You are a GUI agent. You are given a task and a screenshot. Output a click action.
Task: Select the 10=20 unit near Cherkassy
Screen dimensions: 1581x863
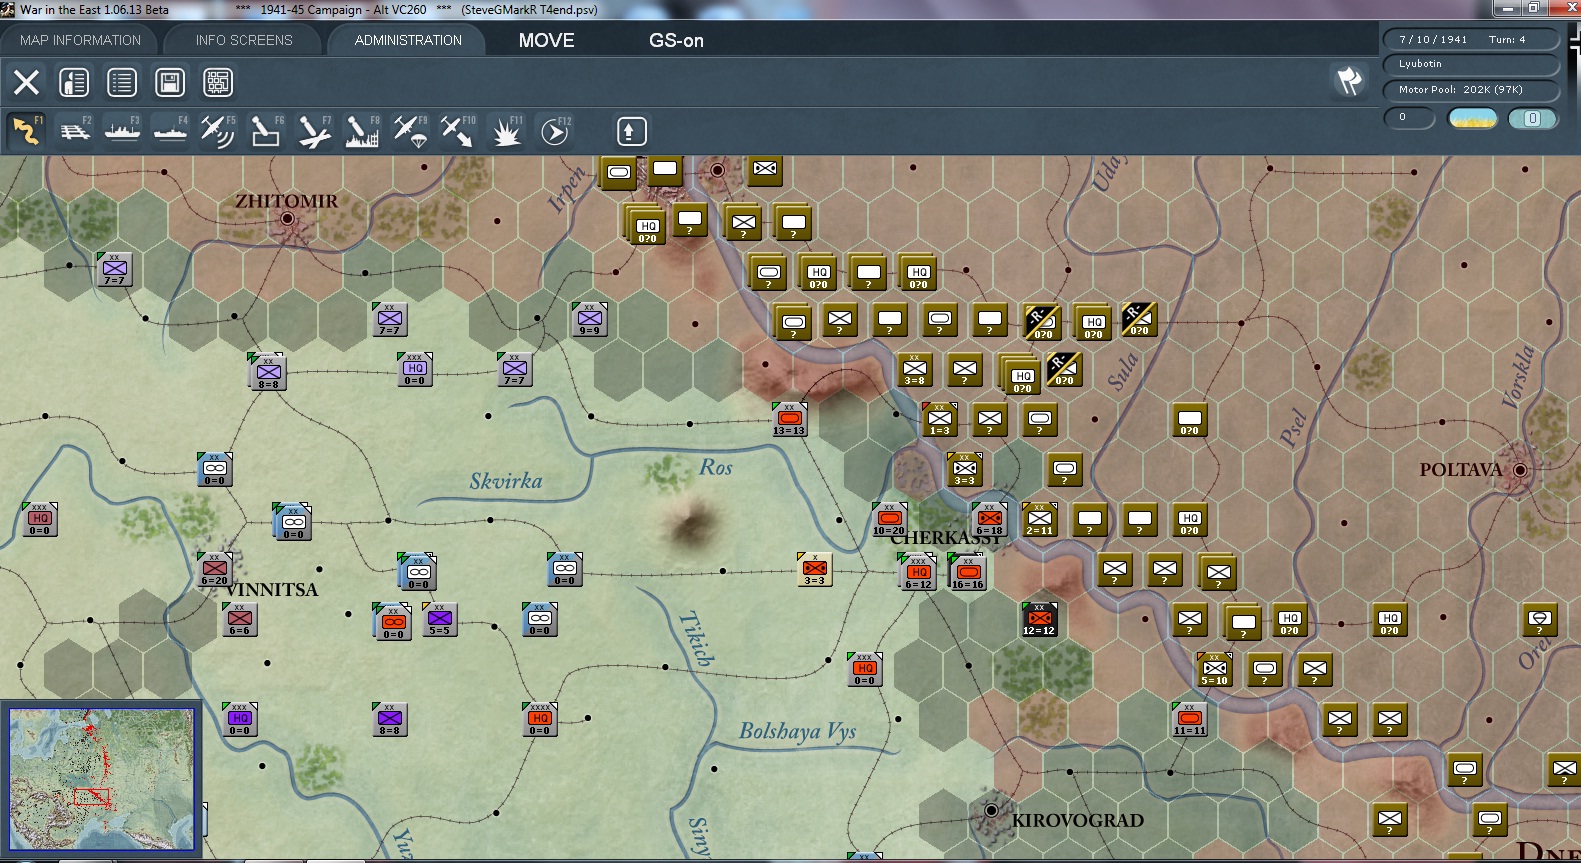pos(889,520)
